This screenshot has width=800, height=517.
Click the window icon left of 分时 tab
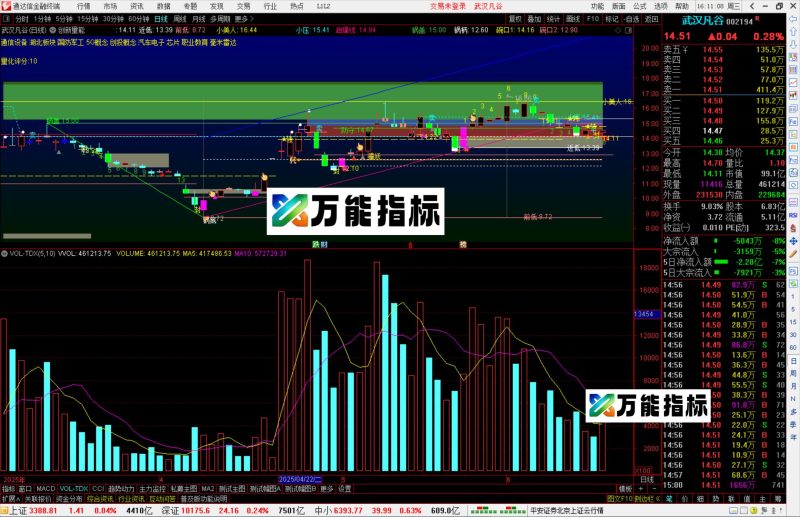click(x=6, y=19)
